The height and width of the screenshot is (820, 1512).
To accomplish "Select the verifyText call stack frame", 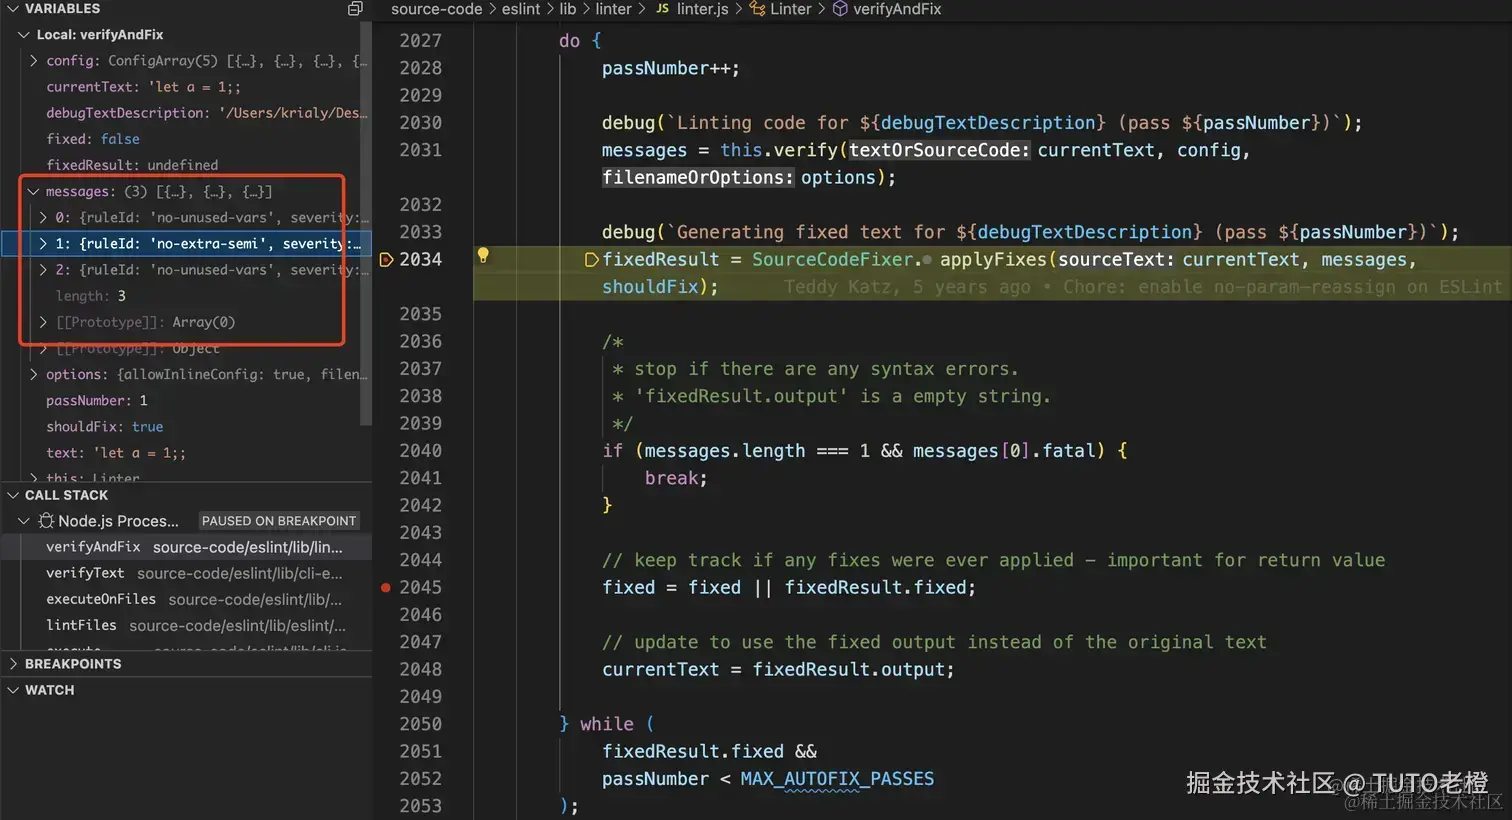I will coord(186,573).
